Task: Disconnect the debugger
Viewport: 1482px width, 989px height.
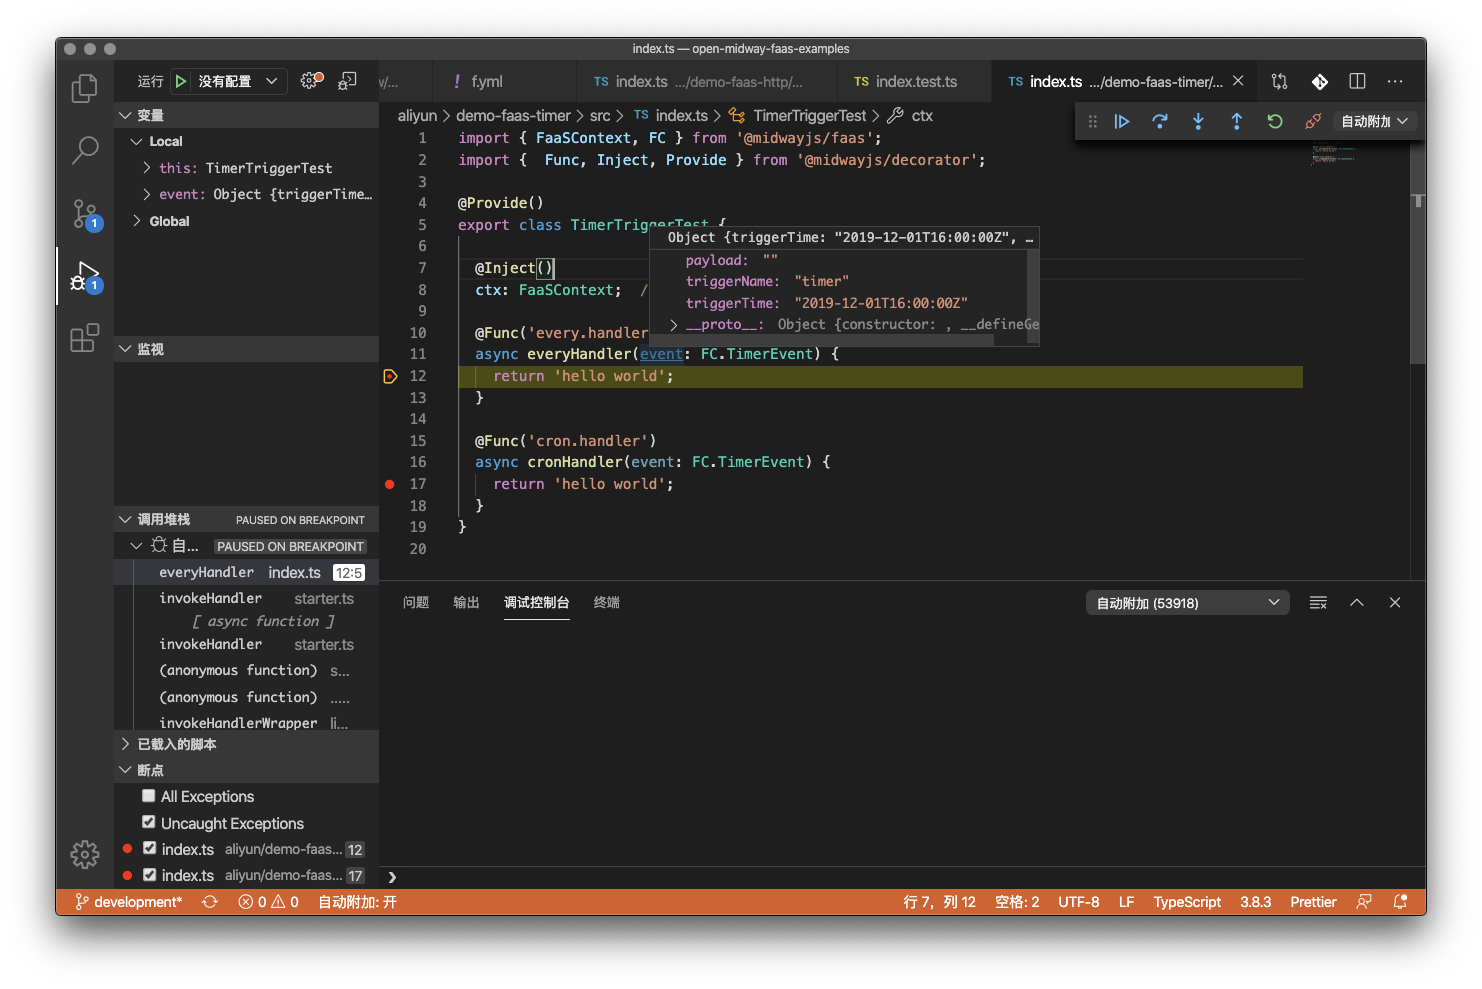Action: click(1313, 121)
